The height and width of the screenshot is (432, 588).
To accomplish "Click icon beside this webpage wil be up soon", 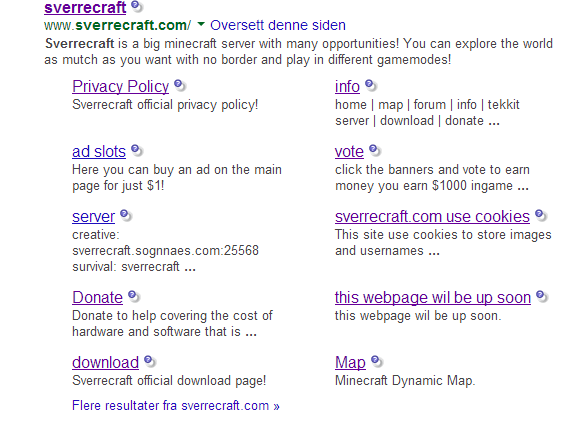I will coord(542,296).
